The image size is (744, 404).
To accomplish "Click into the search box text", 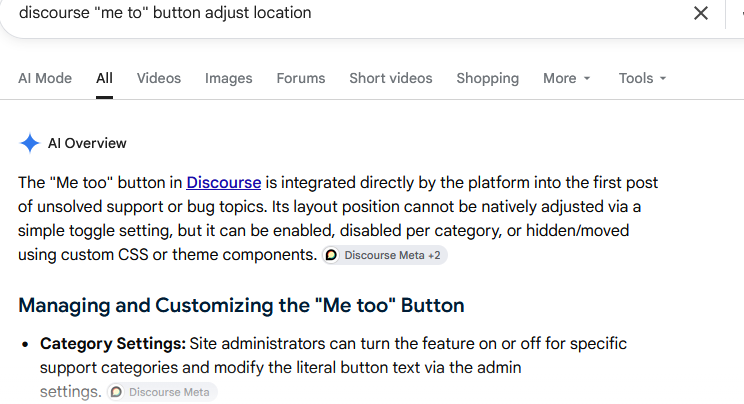I will [165, 12].
